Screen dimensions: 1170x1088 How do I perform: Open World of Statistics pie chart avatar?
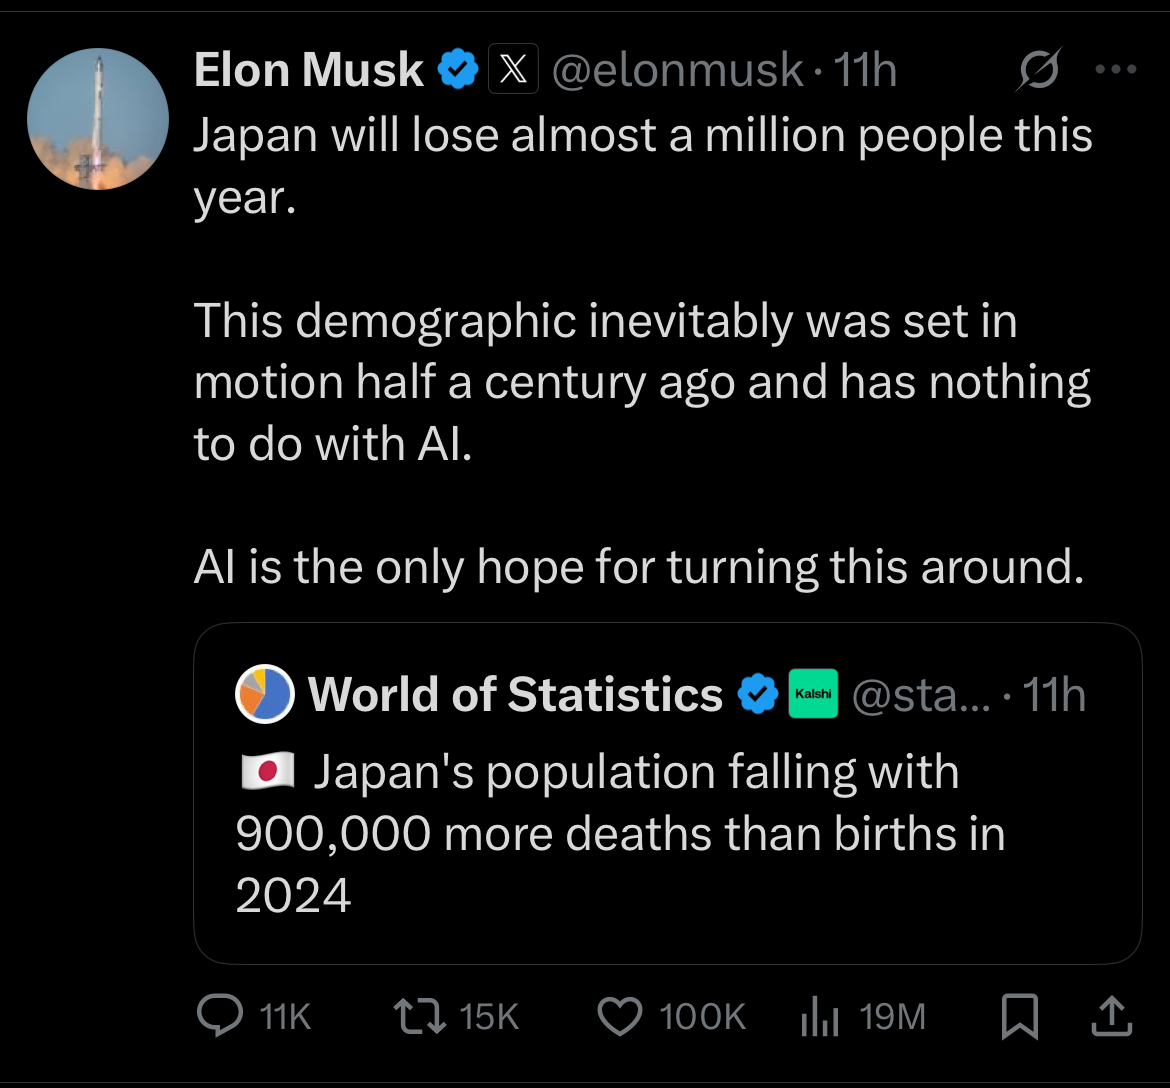(265, 694)
